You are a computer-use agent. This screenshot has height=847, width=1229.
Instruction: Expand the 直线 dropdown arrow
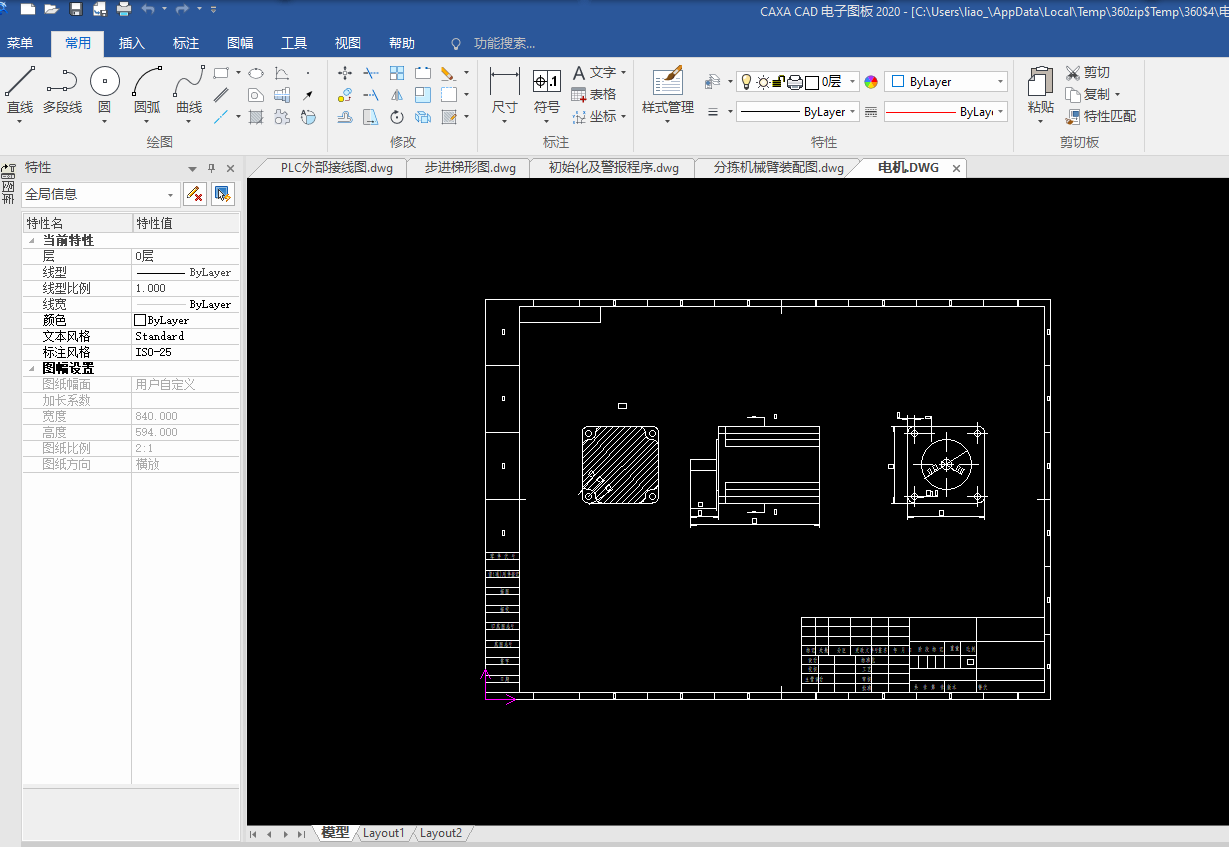point(20,121)
